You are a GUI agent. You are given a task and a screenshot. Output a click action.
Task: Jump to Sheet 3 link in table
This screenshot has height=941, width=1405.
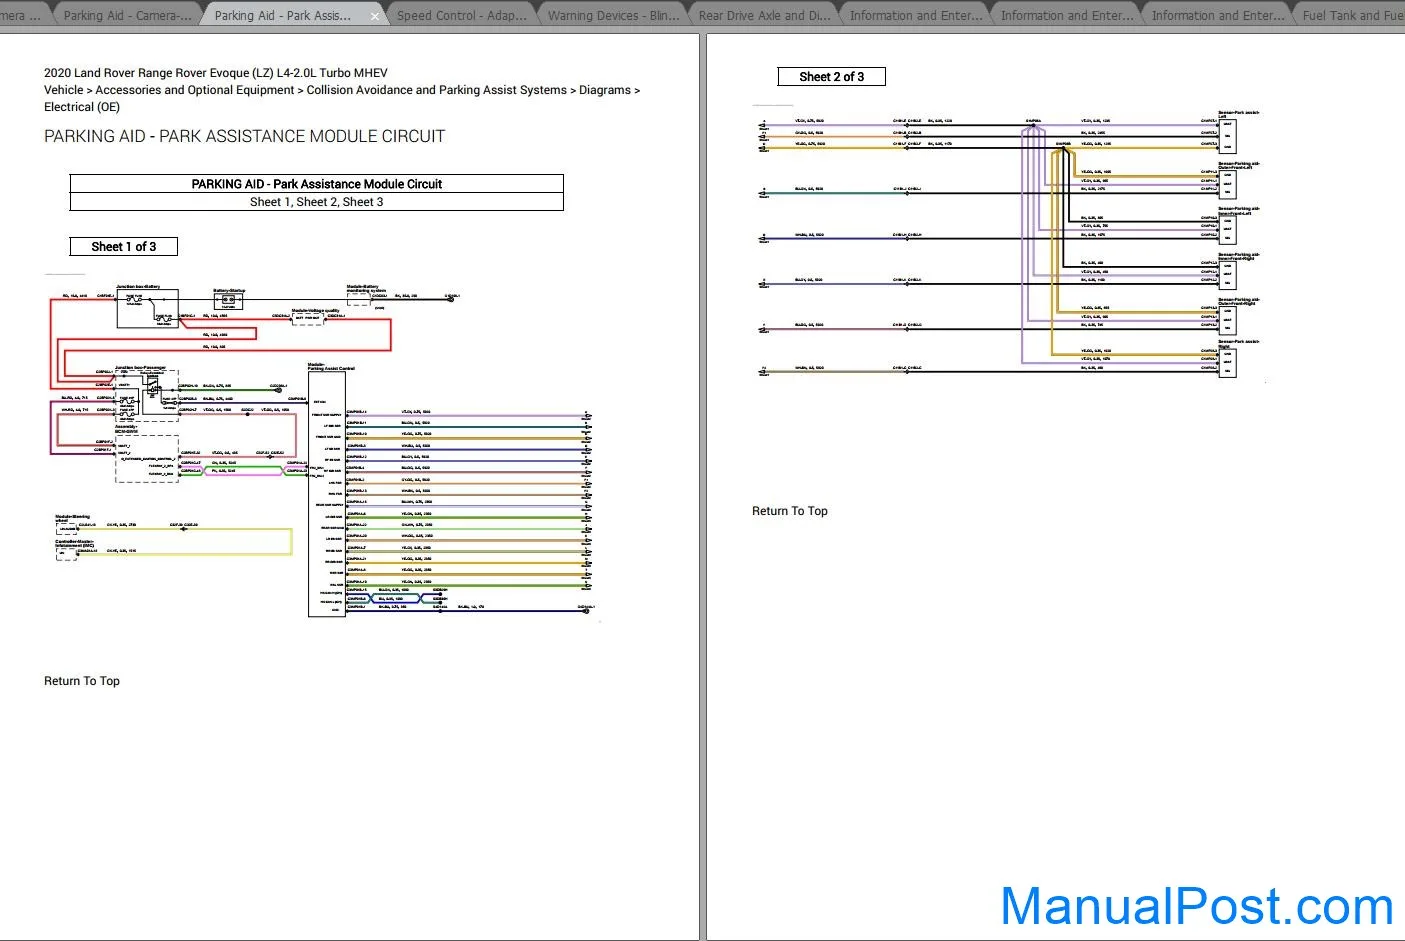tap(363, 202)
